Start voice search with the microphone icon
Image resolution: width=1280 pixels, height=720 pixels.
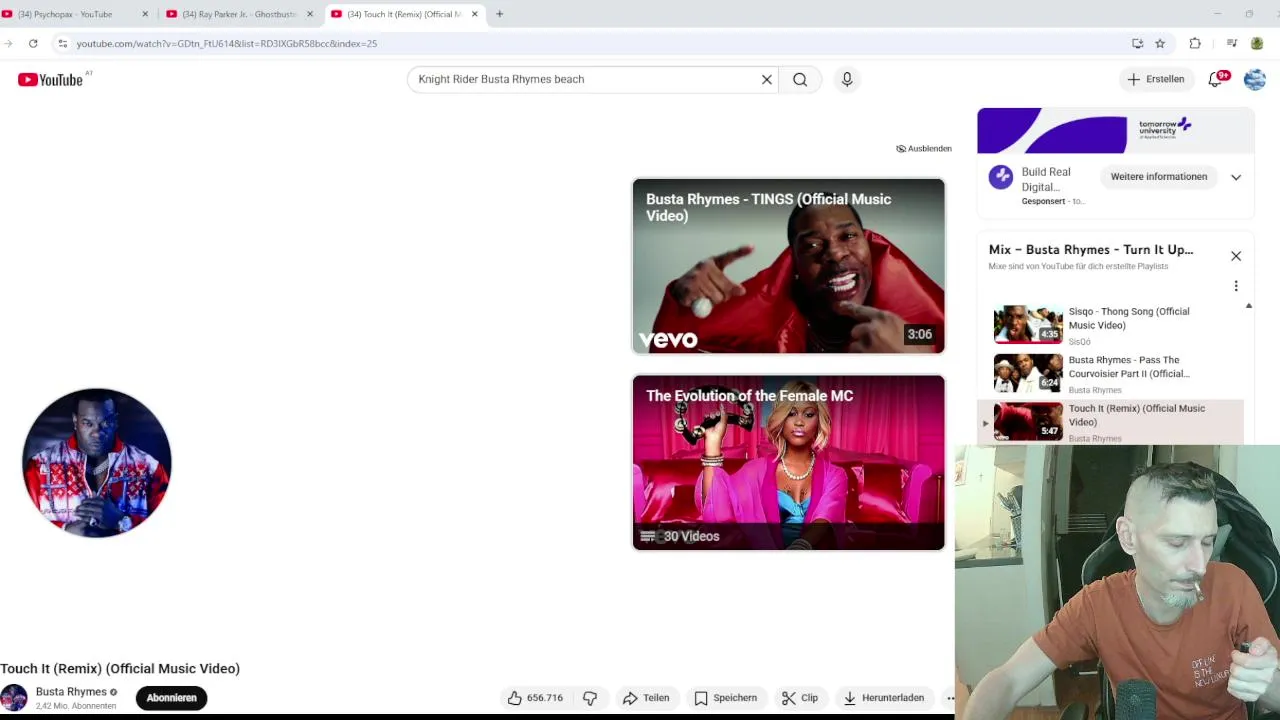[847, 79]
